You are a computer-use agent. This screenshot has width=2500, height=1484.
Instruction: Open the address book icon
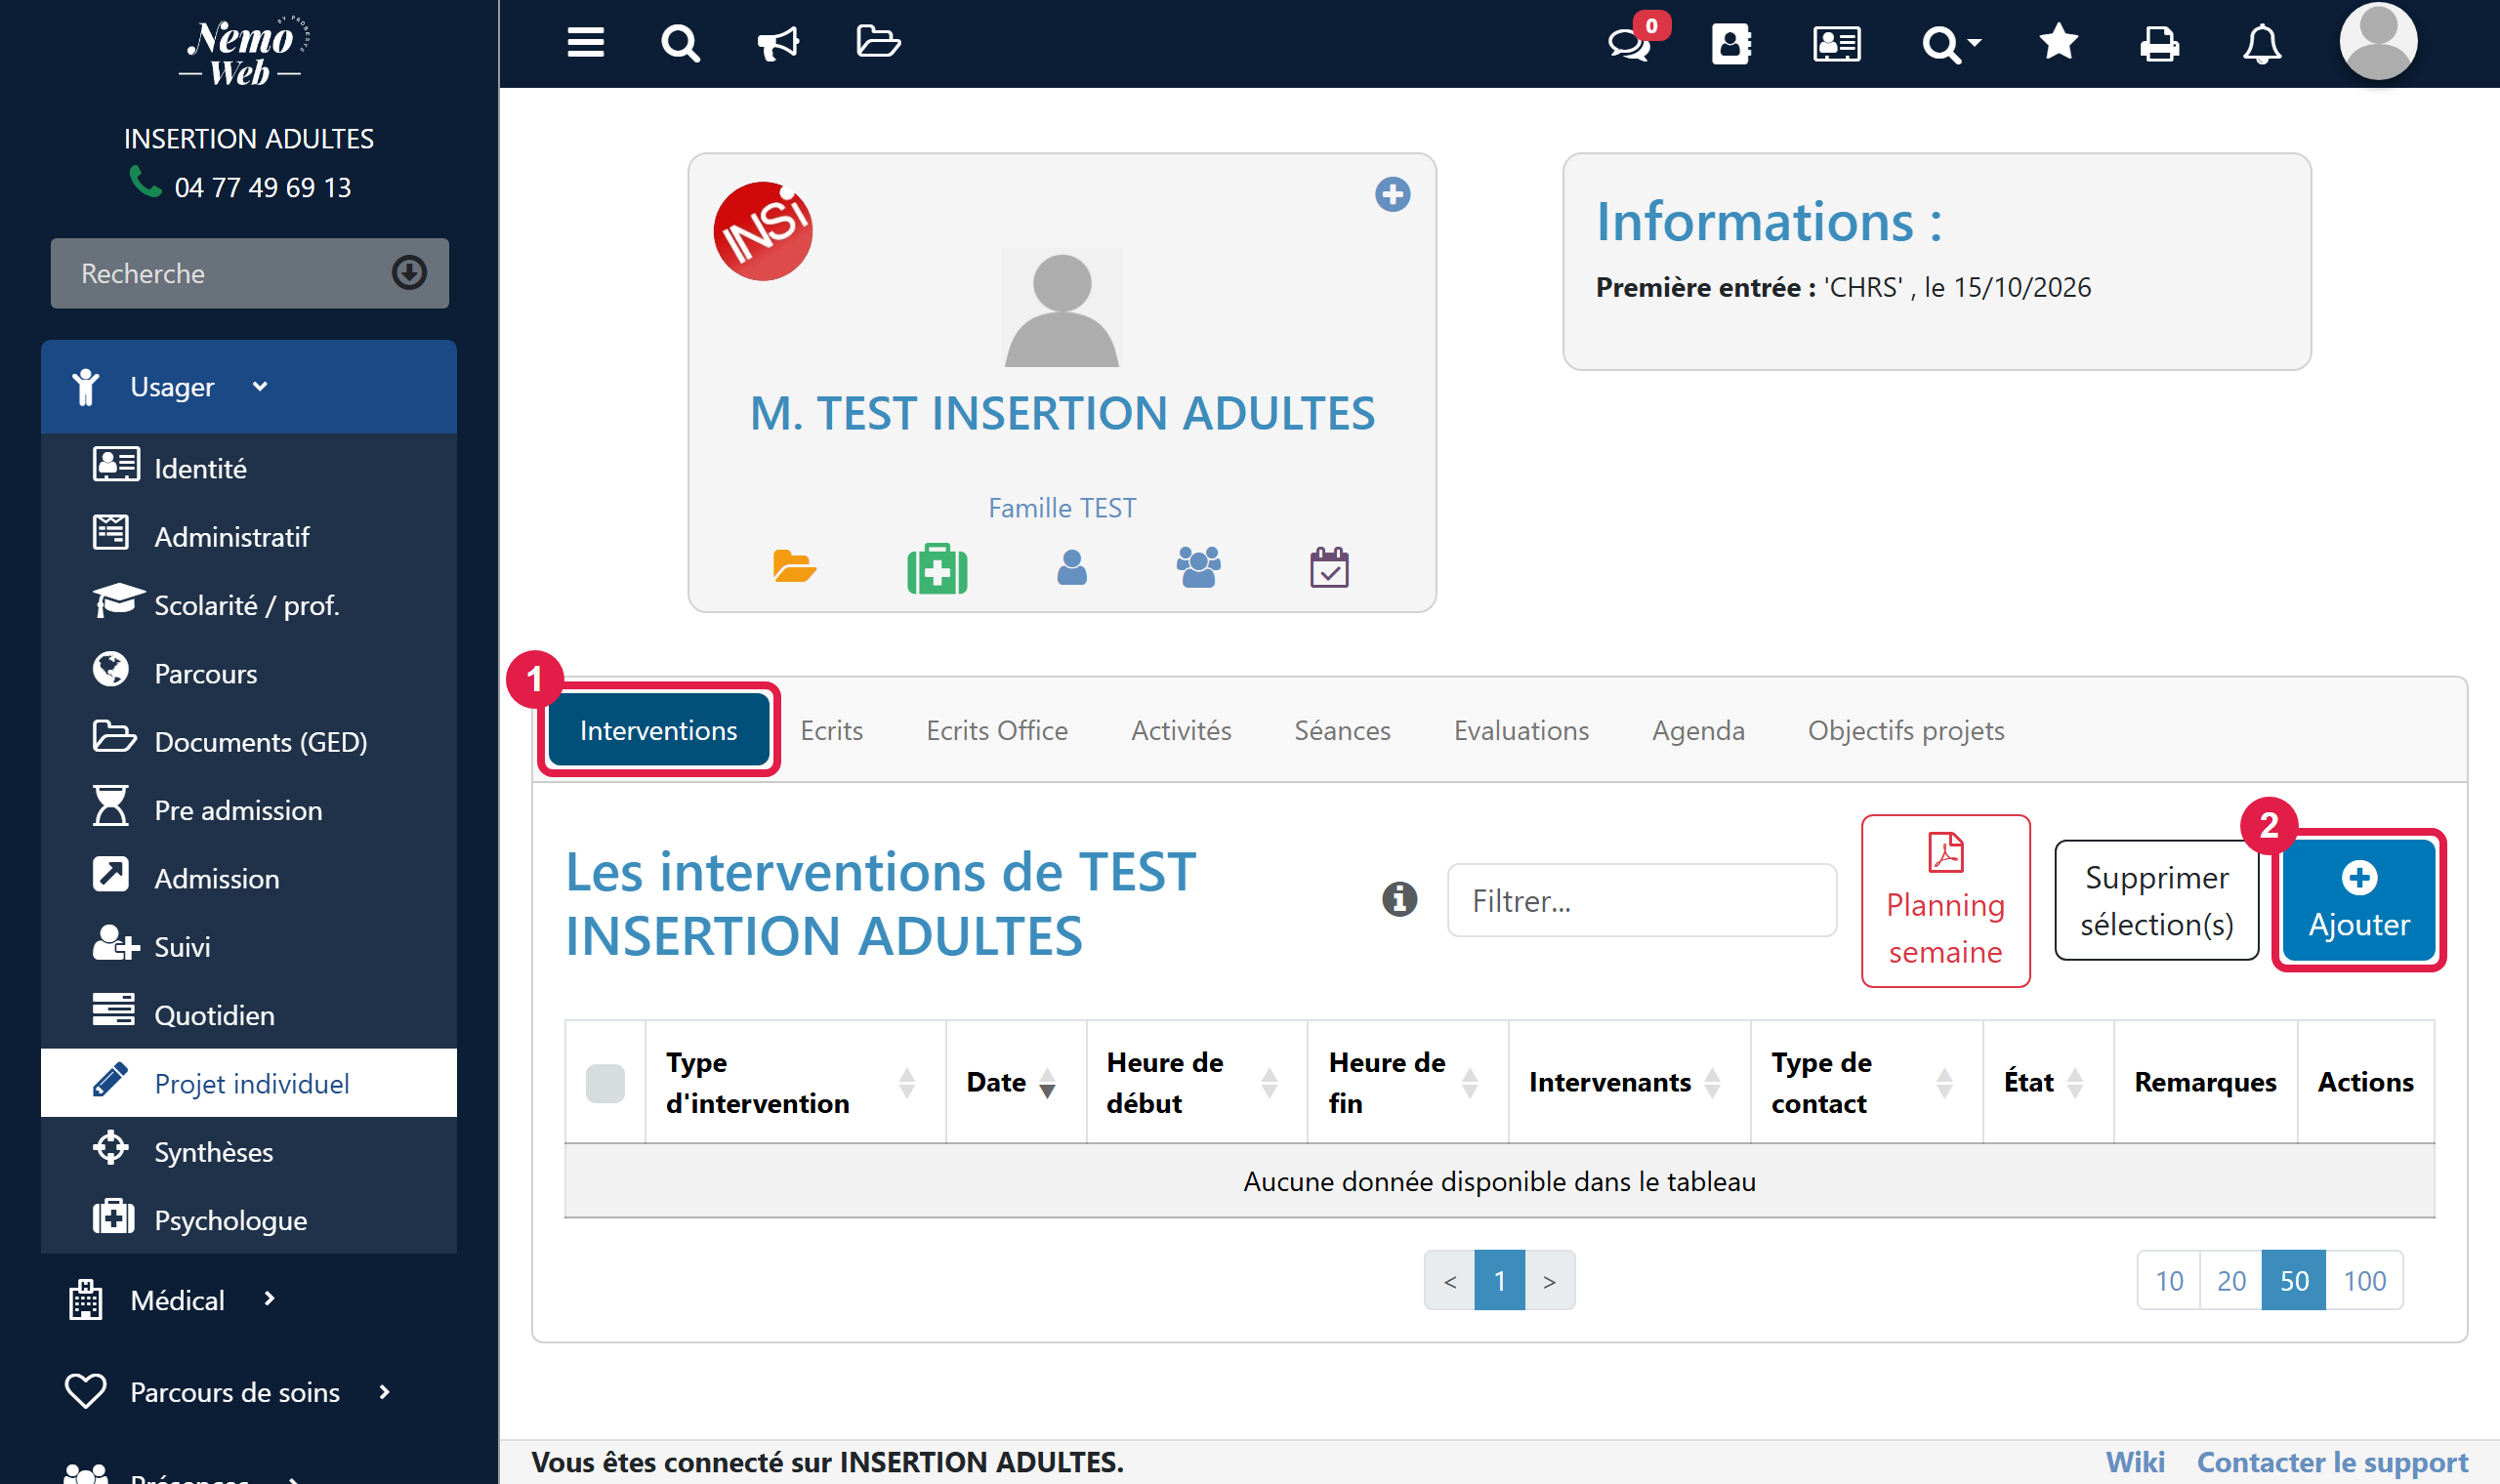tap(1731, 44)
